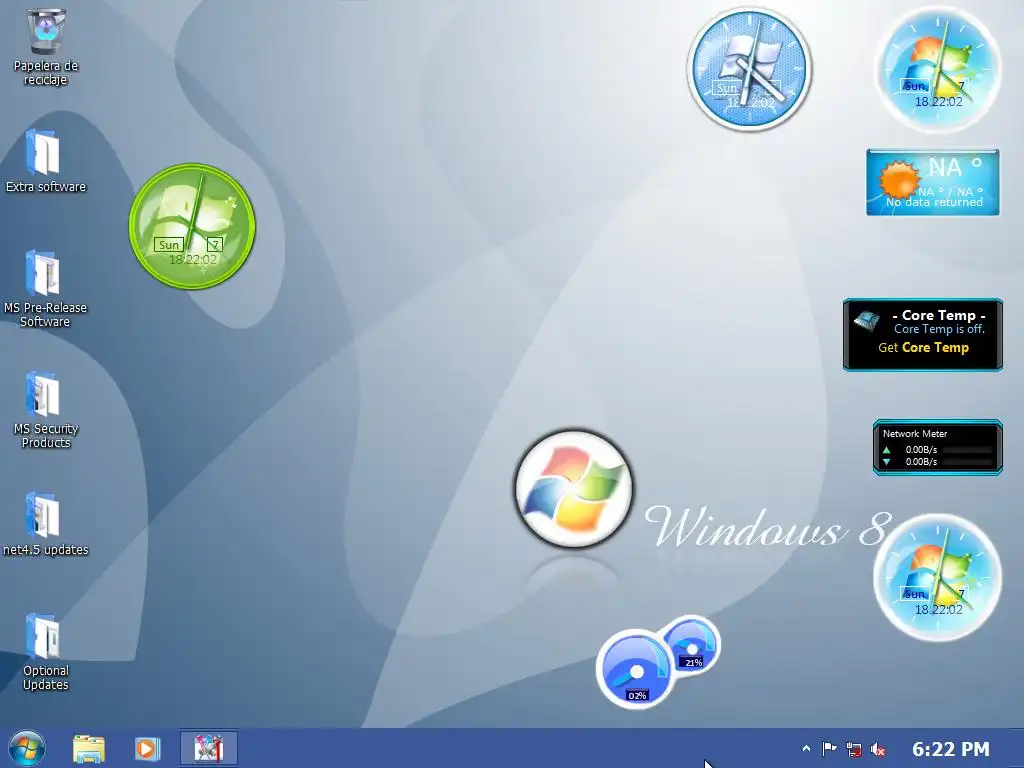Click the taskbar clock showing 6:22 PM

[950, 748]
